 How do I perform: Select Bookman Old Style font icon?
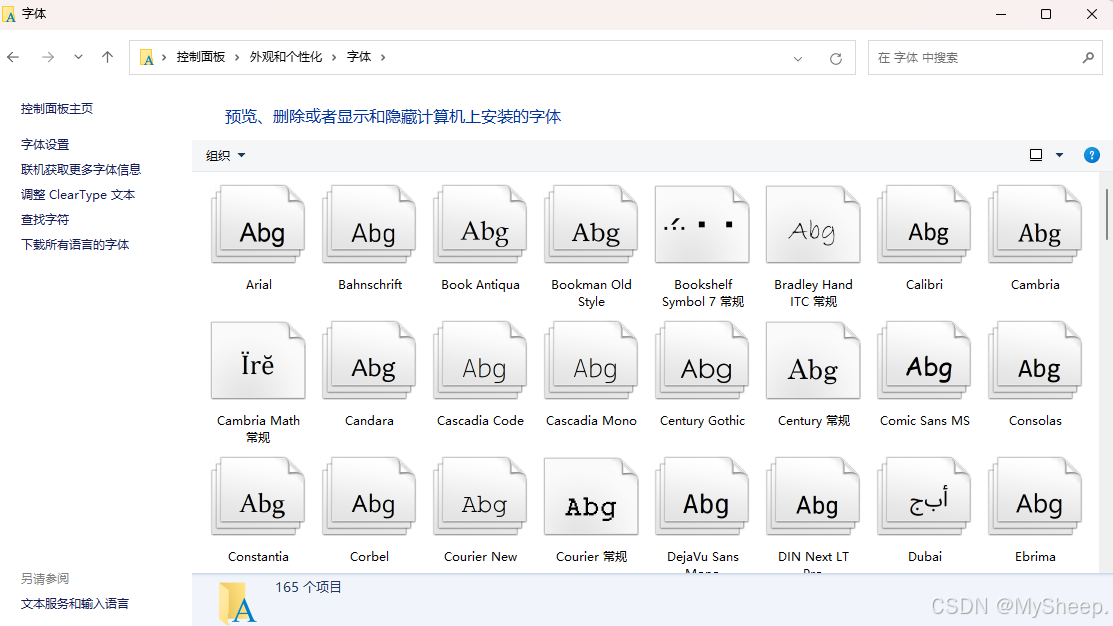591,224
